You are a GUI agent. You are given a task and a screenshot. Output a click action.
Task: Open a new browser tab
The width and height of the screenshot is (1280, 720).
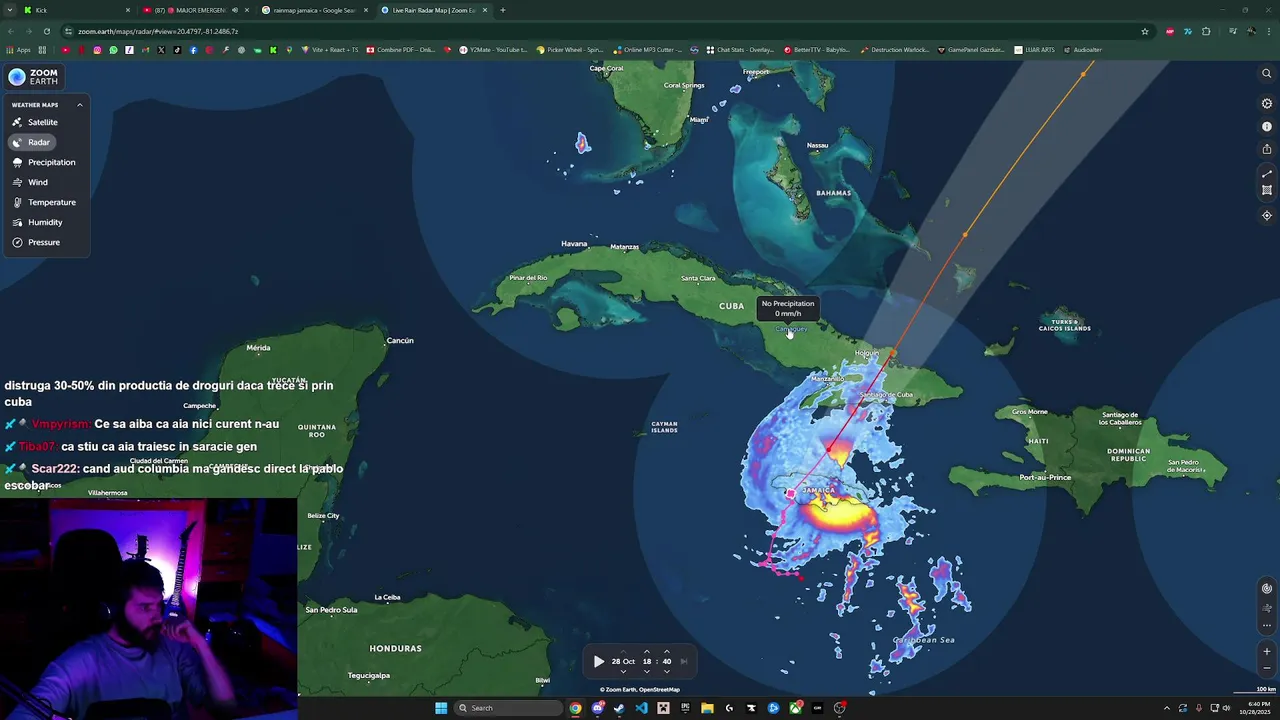click(x=502, y=10)
